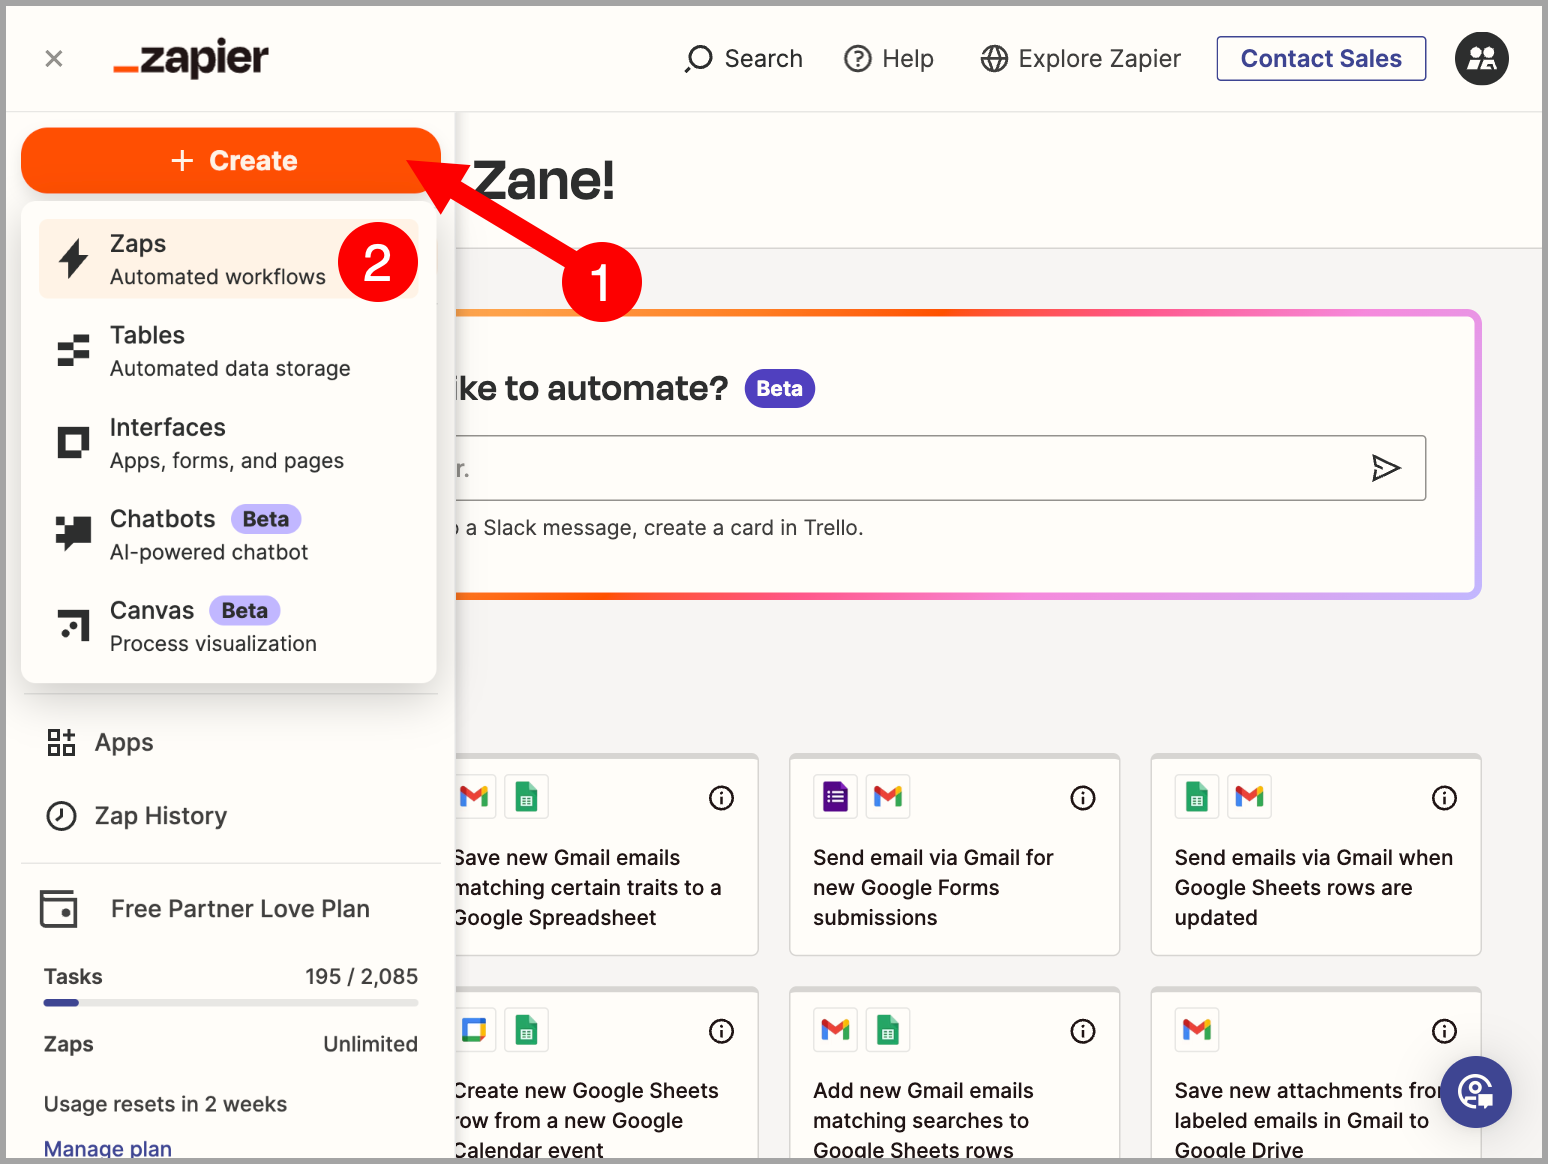This screenshot has height=1164, width=1548.
Task: Open info for Save new attachments card
Action: click(x=1444, y=1031)
